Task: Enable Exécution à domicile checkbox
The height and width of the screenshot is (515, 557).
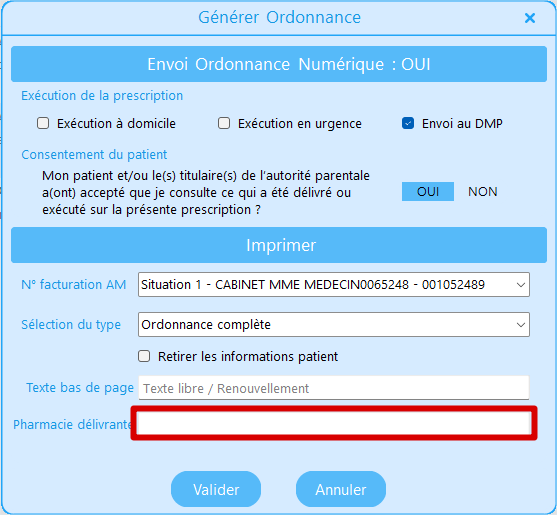Action: coord(43,123)
